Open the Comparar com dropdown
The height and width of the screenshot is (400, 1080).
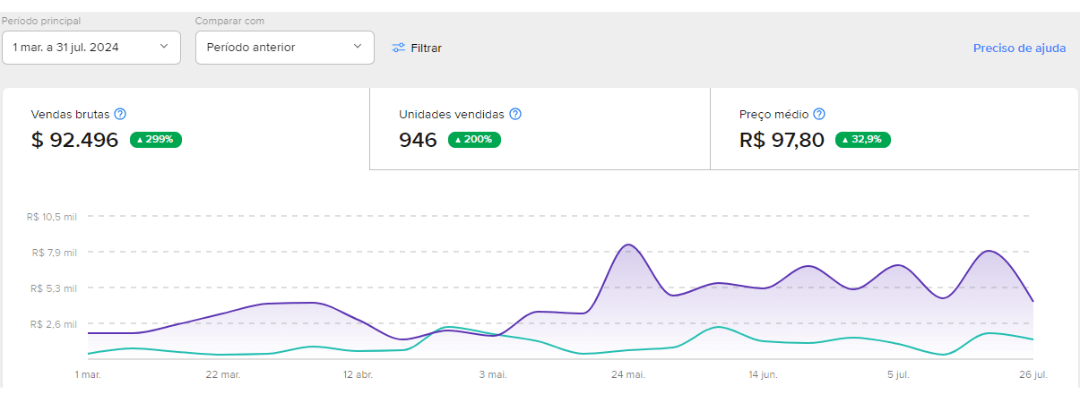click(x=285, y=48)
